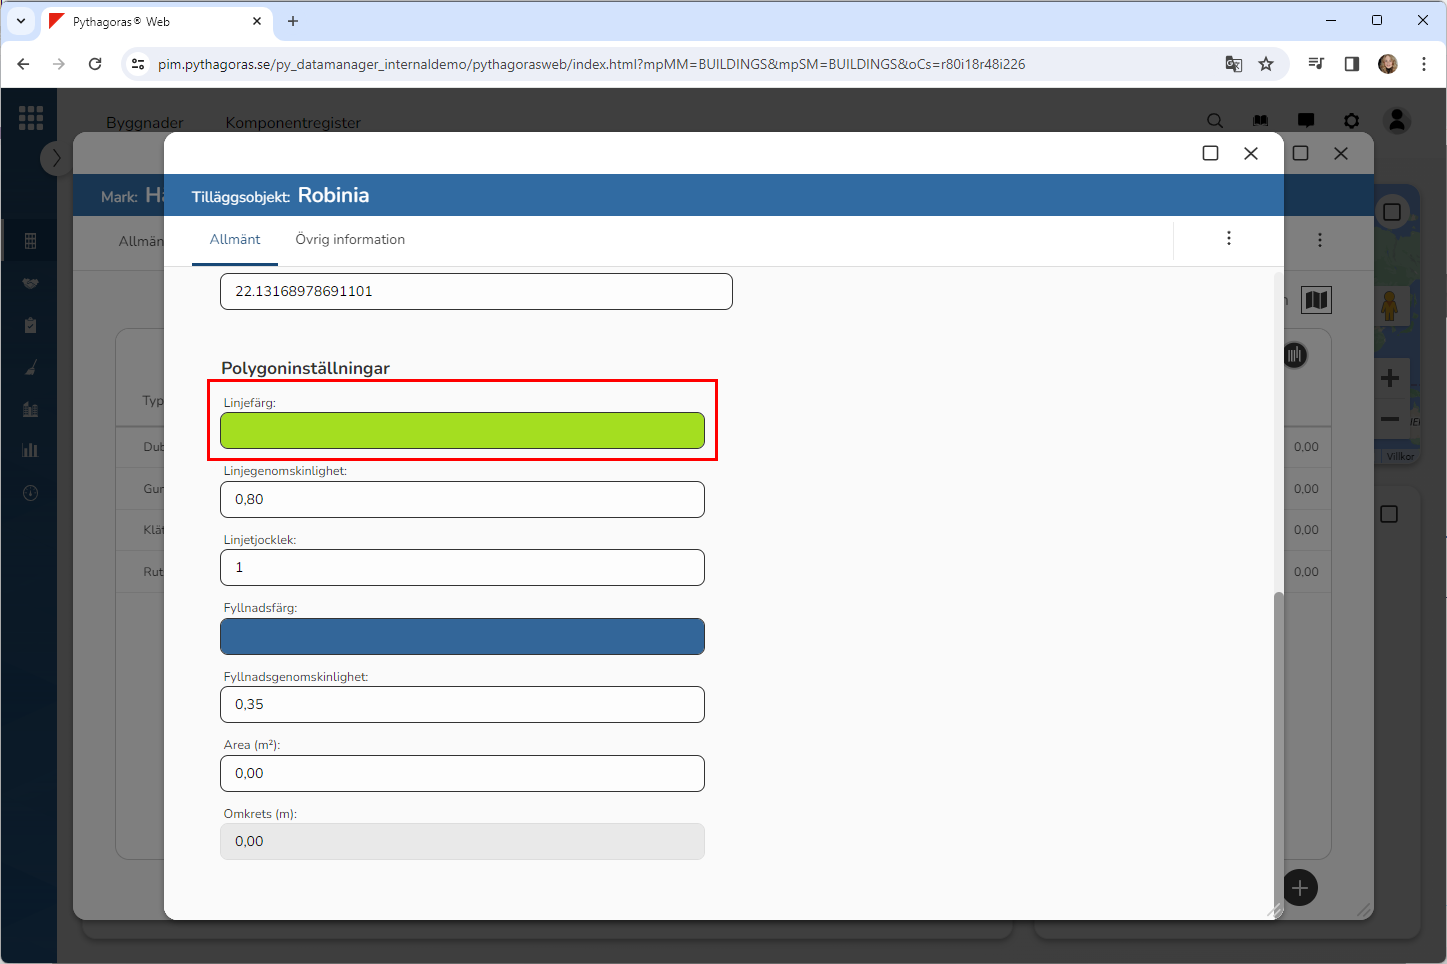
Task: Switch to the Övrig information tab
Action: point(350,240)
